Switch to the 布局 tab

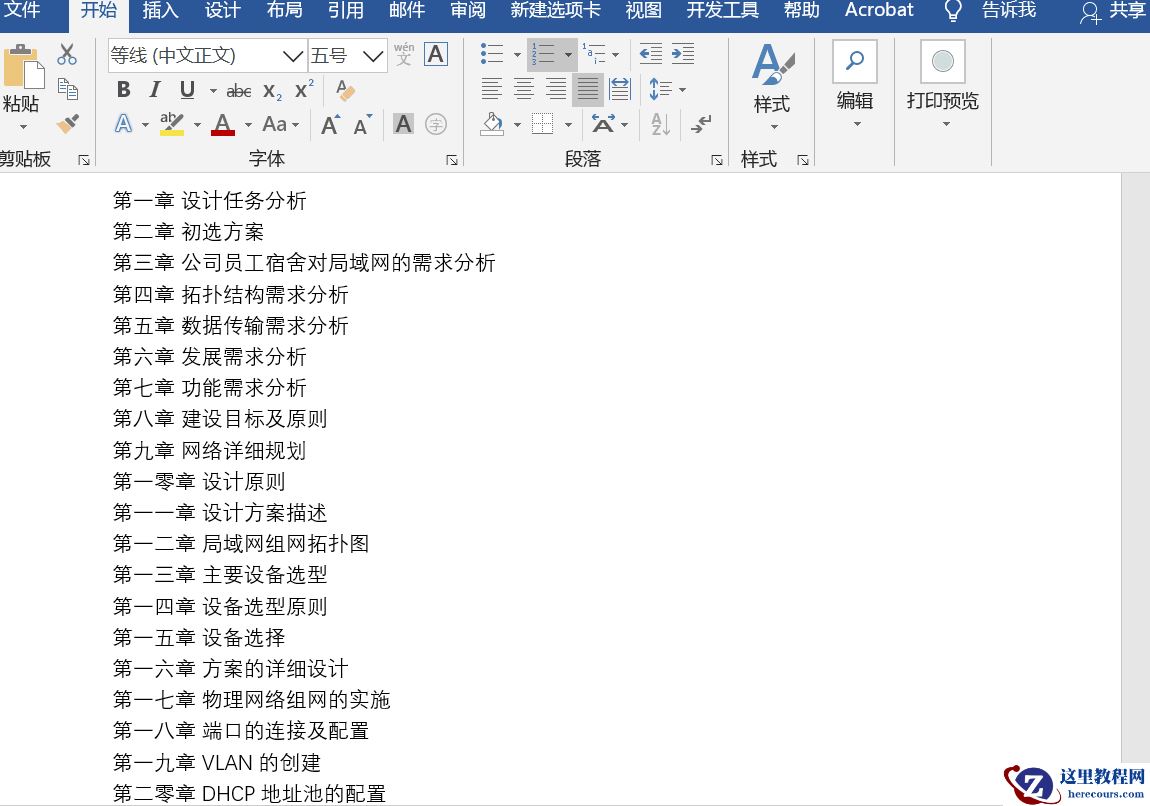[x=284, y=10]
